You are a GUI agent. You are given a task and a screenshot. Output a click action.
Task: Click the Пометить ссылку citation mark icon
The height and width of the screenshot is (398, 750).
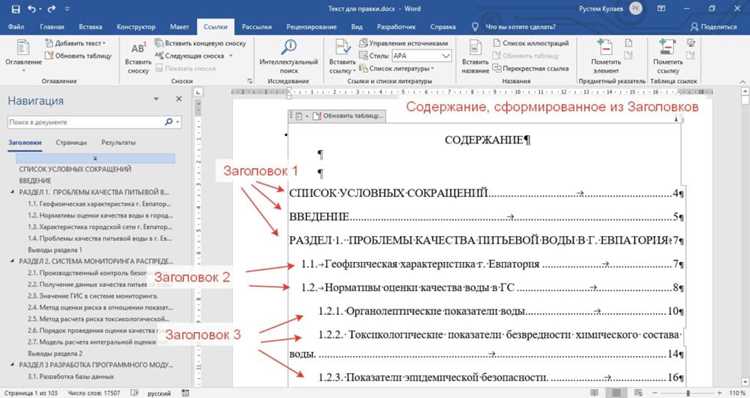[x=668, y=48]
